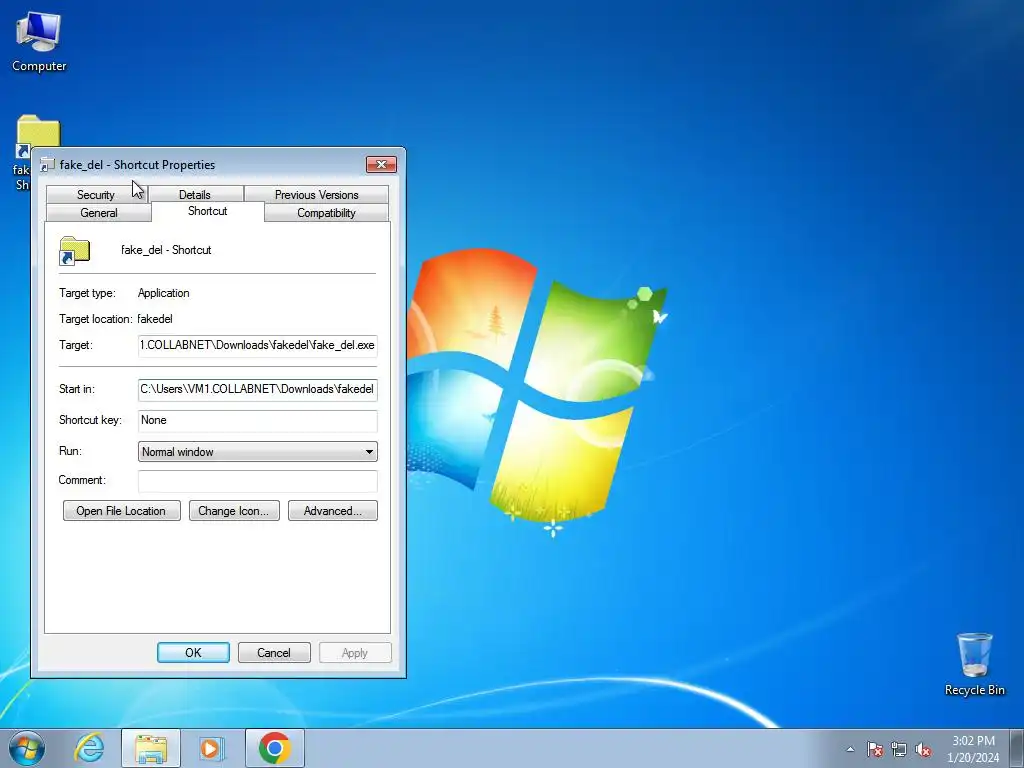Show hidden system tray icons arrow
Screen dimensions: 1024x768
(x=850, y=749)
